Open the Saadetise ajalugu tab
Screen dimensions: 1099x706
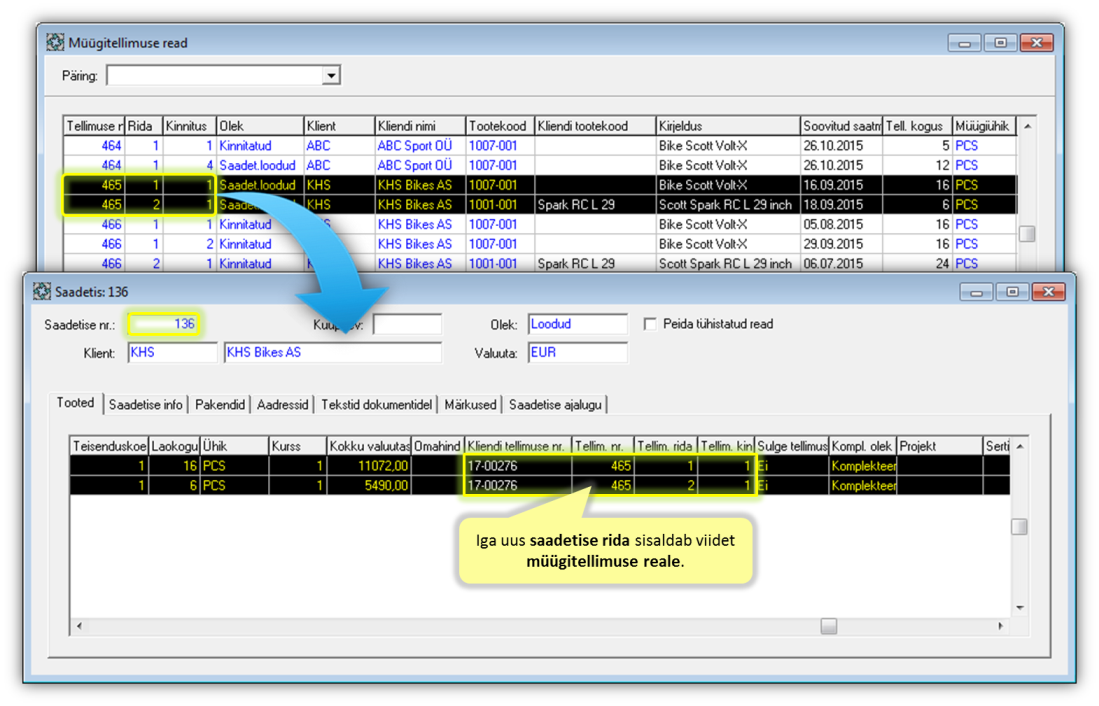tap(555, 405)
